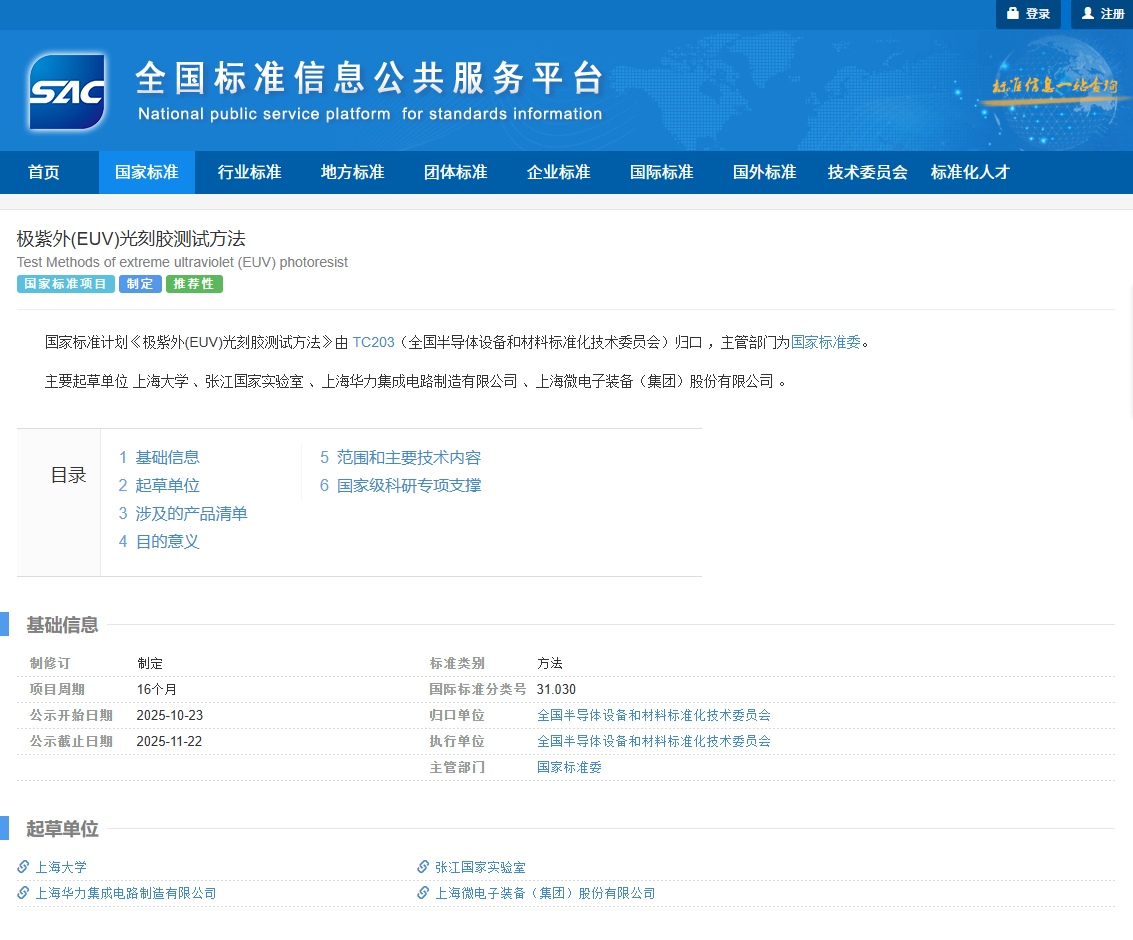Click the lock icon beside 登录
Screen dimensions: 1133x940
coord(1012,14)
